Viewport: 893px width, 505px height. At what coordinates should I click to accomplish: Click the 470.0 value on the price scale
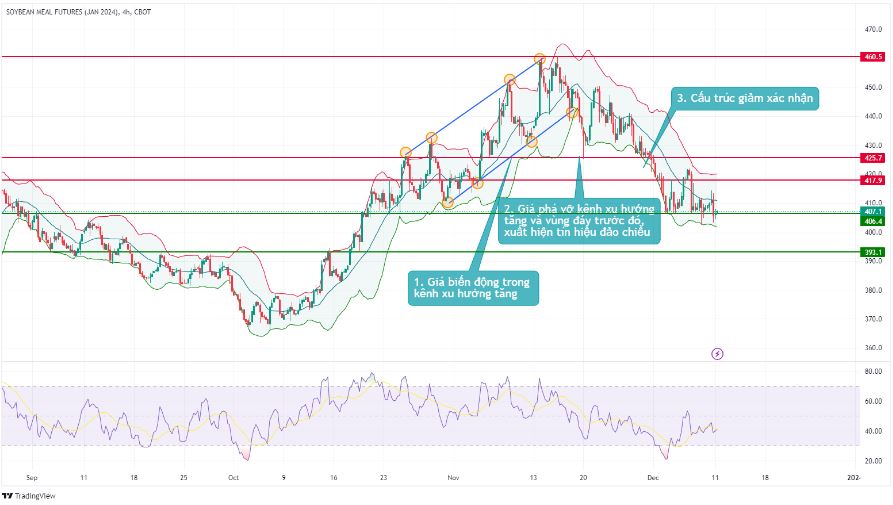tap(872, 29)
